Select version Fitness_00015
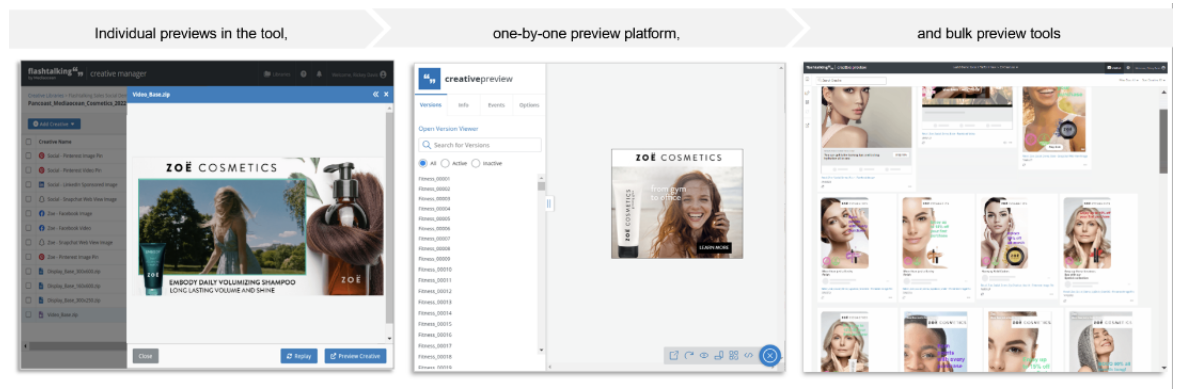The image size is (1183, 389). 435,323
